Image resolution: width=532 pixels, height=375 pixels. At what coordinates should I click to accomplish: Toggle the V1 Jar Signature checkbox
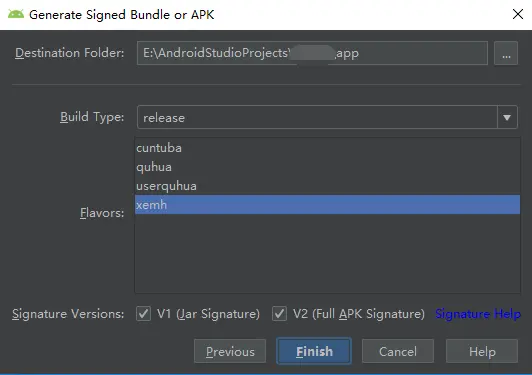click(144, 314)
